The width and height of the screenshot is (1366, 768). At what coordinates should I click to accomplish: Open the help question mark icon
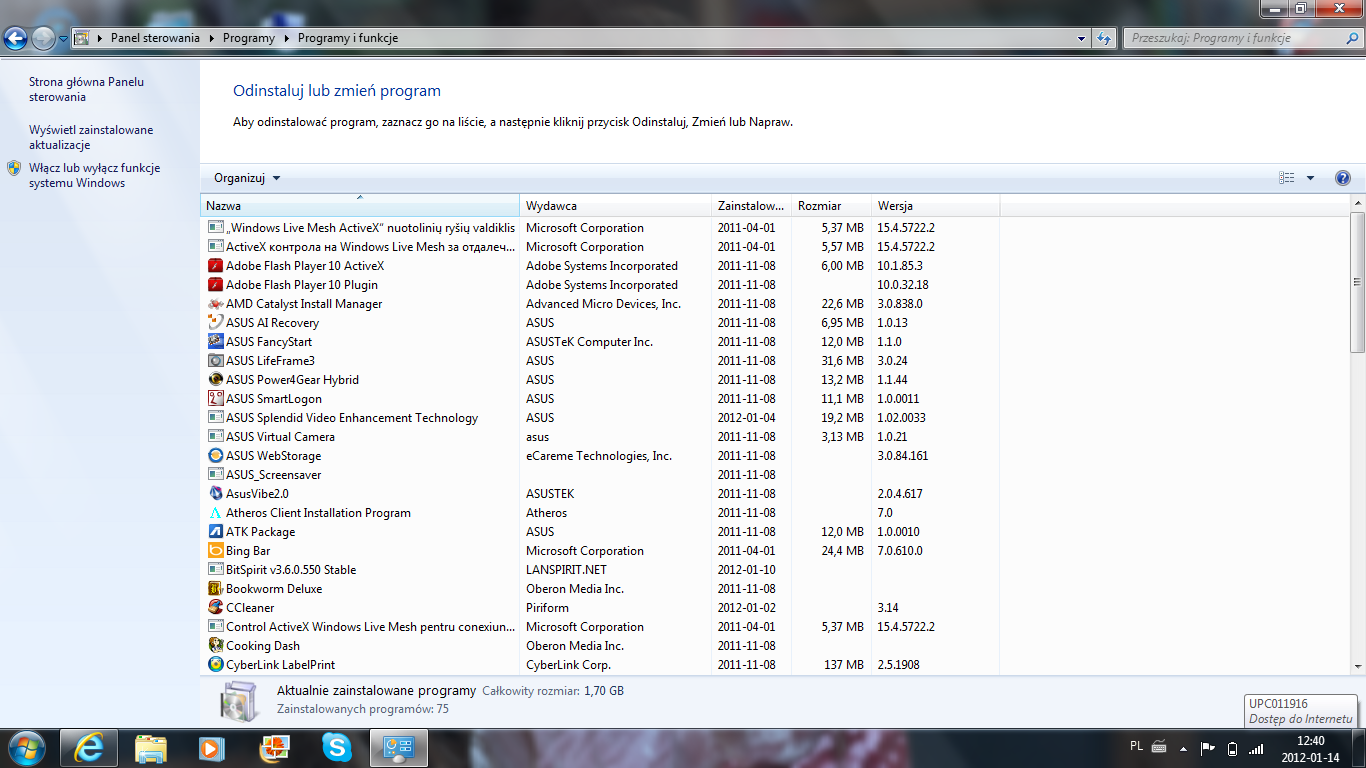pos(1343,178)
